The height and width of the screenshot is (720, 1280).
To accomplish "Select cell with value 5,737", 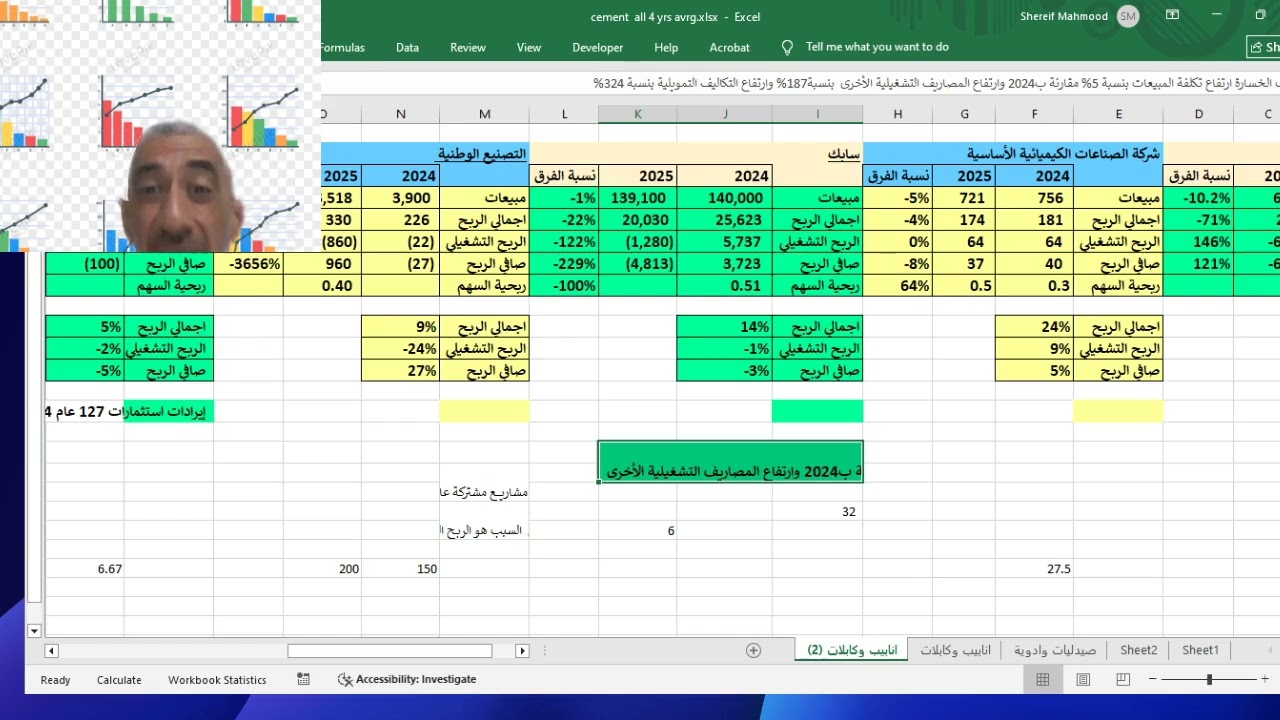I will coord(725,242).
